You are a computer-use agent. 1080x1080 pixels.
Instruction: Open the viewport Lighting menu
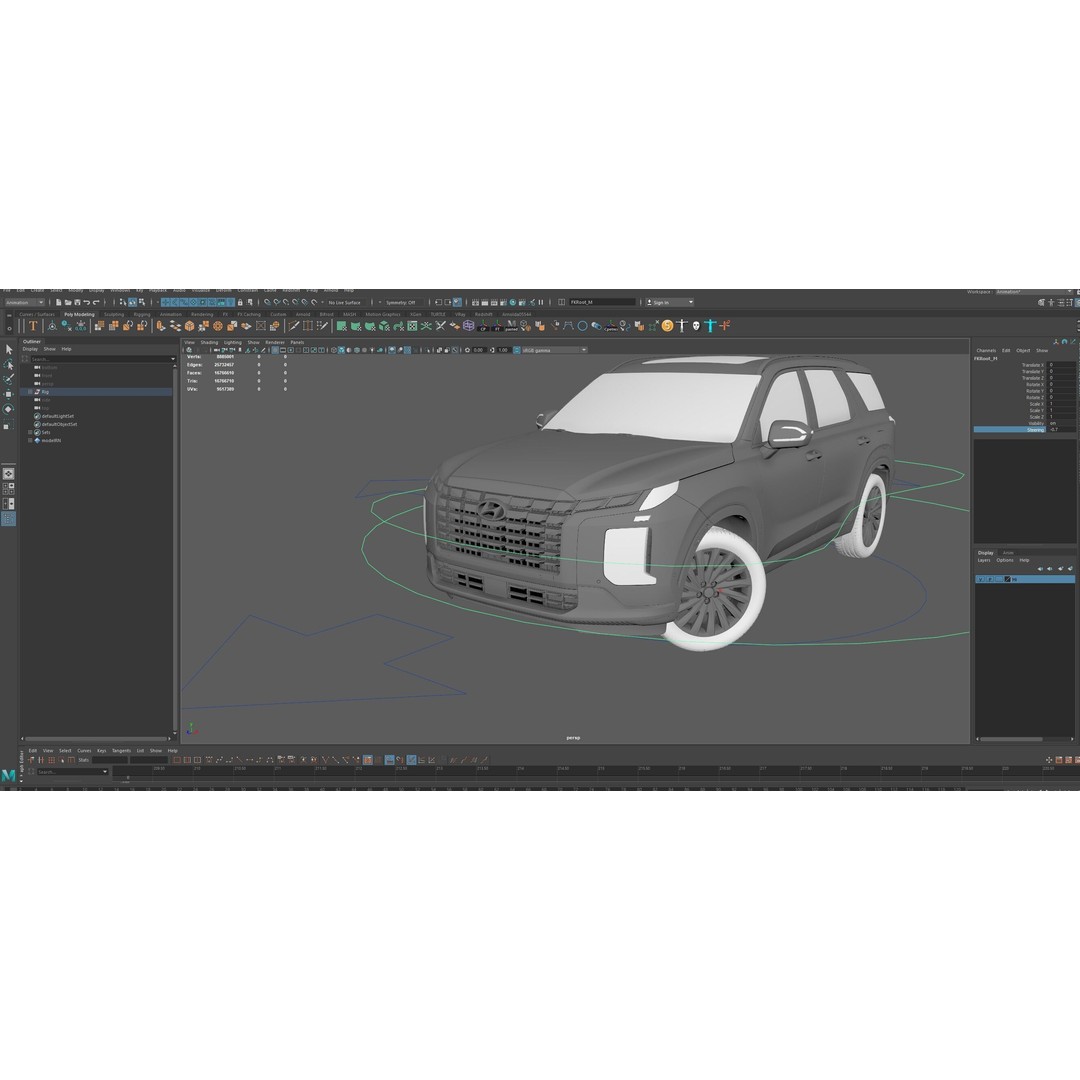233,342
